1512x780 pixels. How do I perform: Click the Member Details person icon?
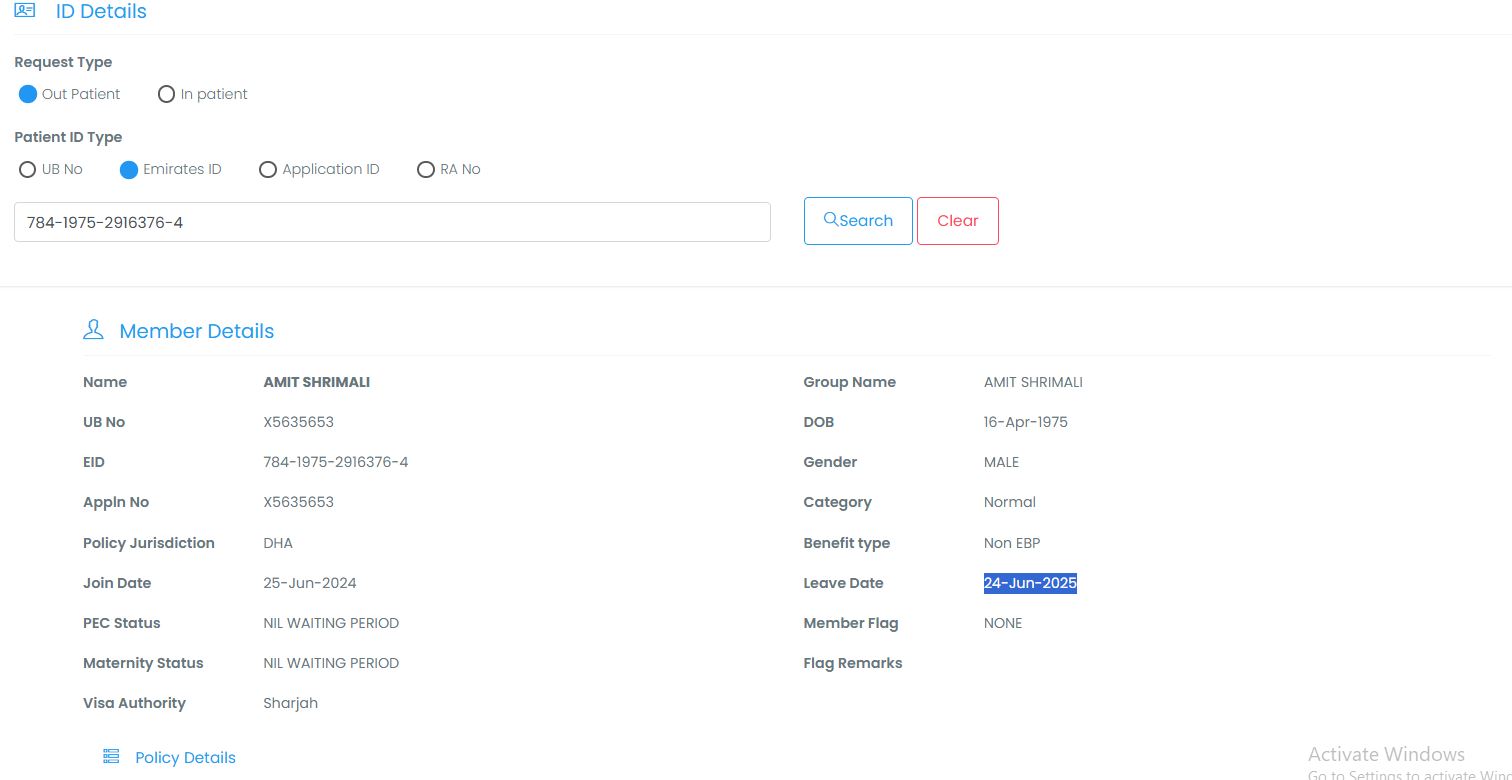pos(93,330)
